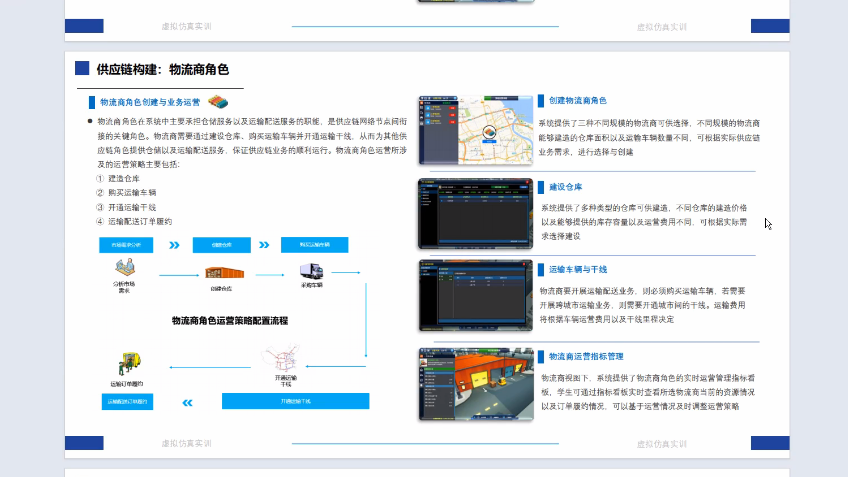The height and width of the screenshot is (477, 848).
Task: Click the 物流商角色创建与业务运营 section heading
Action: click(x=150, y=102)
